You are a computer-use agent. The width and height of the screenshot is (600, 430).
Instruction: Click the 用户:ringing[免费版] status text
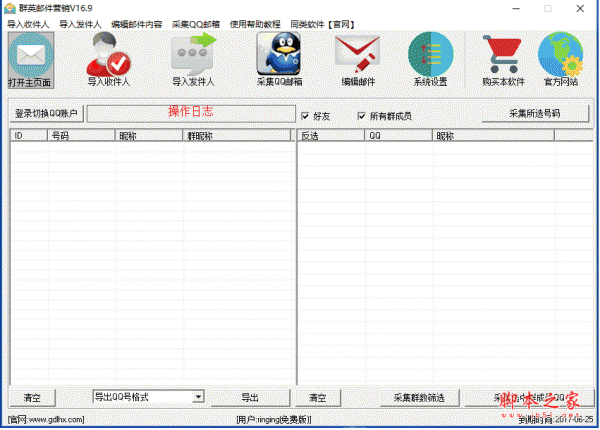click(274, 420)
